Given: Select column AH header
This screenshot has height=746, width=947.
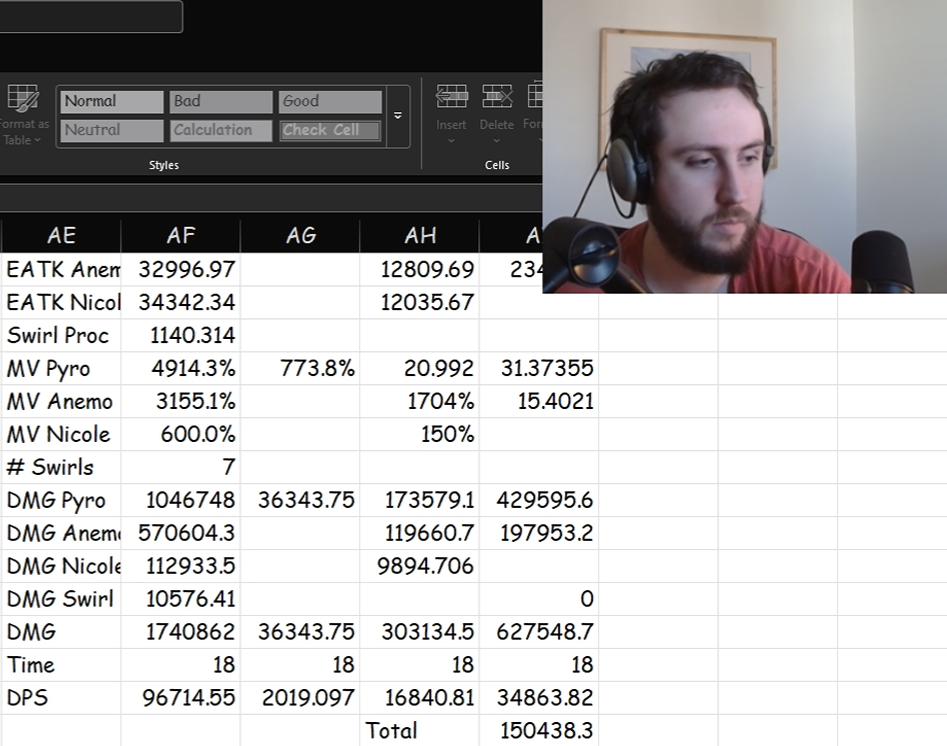Looking at the screenshot, I should pos(420,235).
